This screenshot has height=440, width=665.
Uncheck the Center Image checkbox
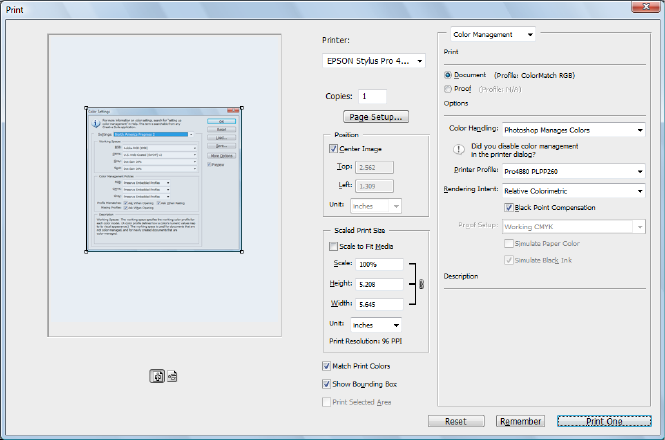[x=334, y=149]
